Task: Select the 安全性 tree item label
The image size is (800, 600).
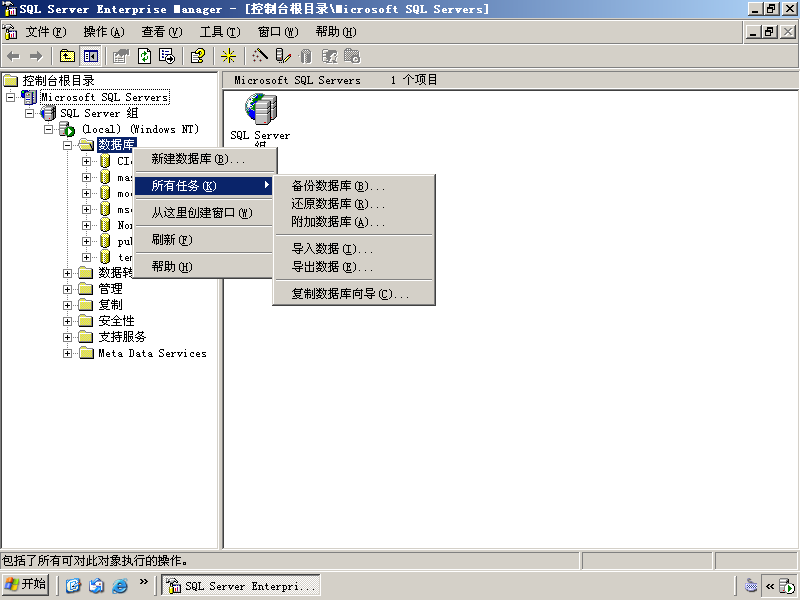Action: click(x=116, y=321)
